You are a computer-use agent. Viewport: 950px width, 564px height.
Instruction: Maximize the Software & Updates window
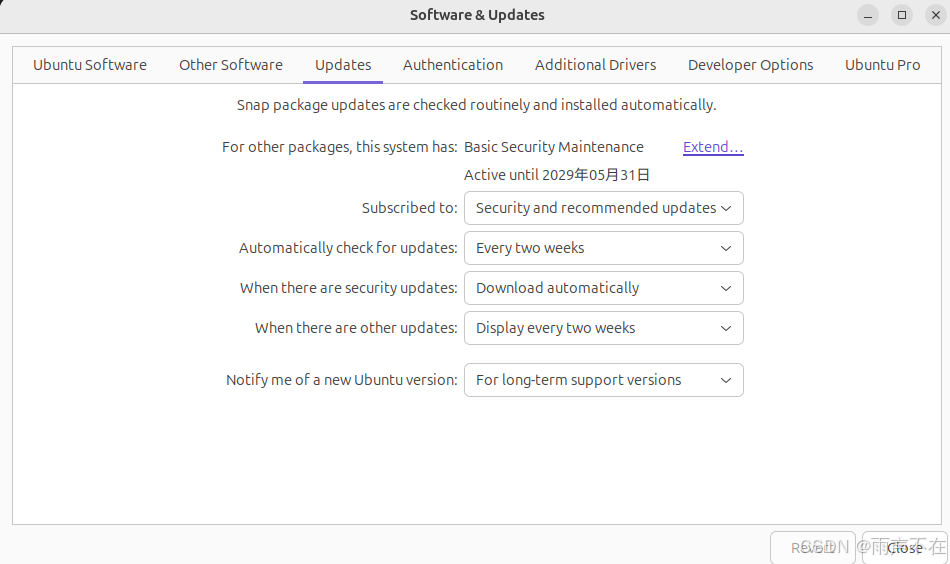click(x=902, y=15)
